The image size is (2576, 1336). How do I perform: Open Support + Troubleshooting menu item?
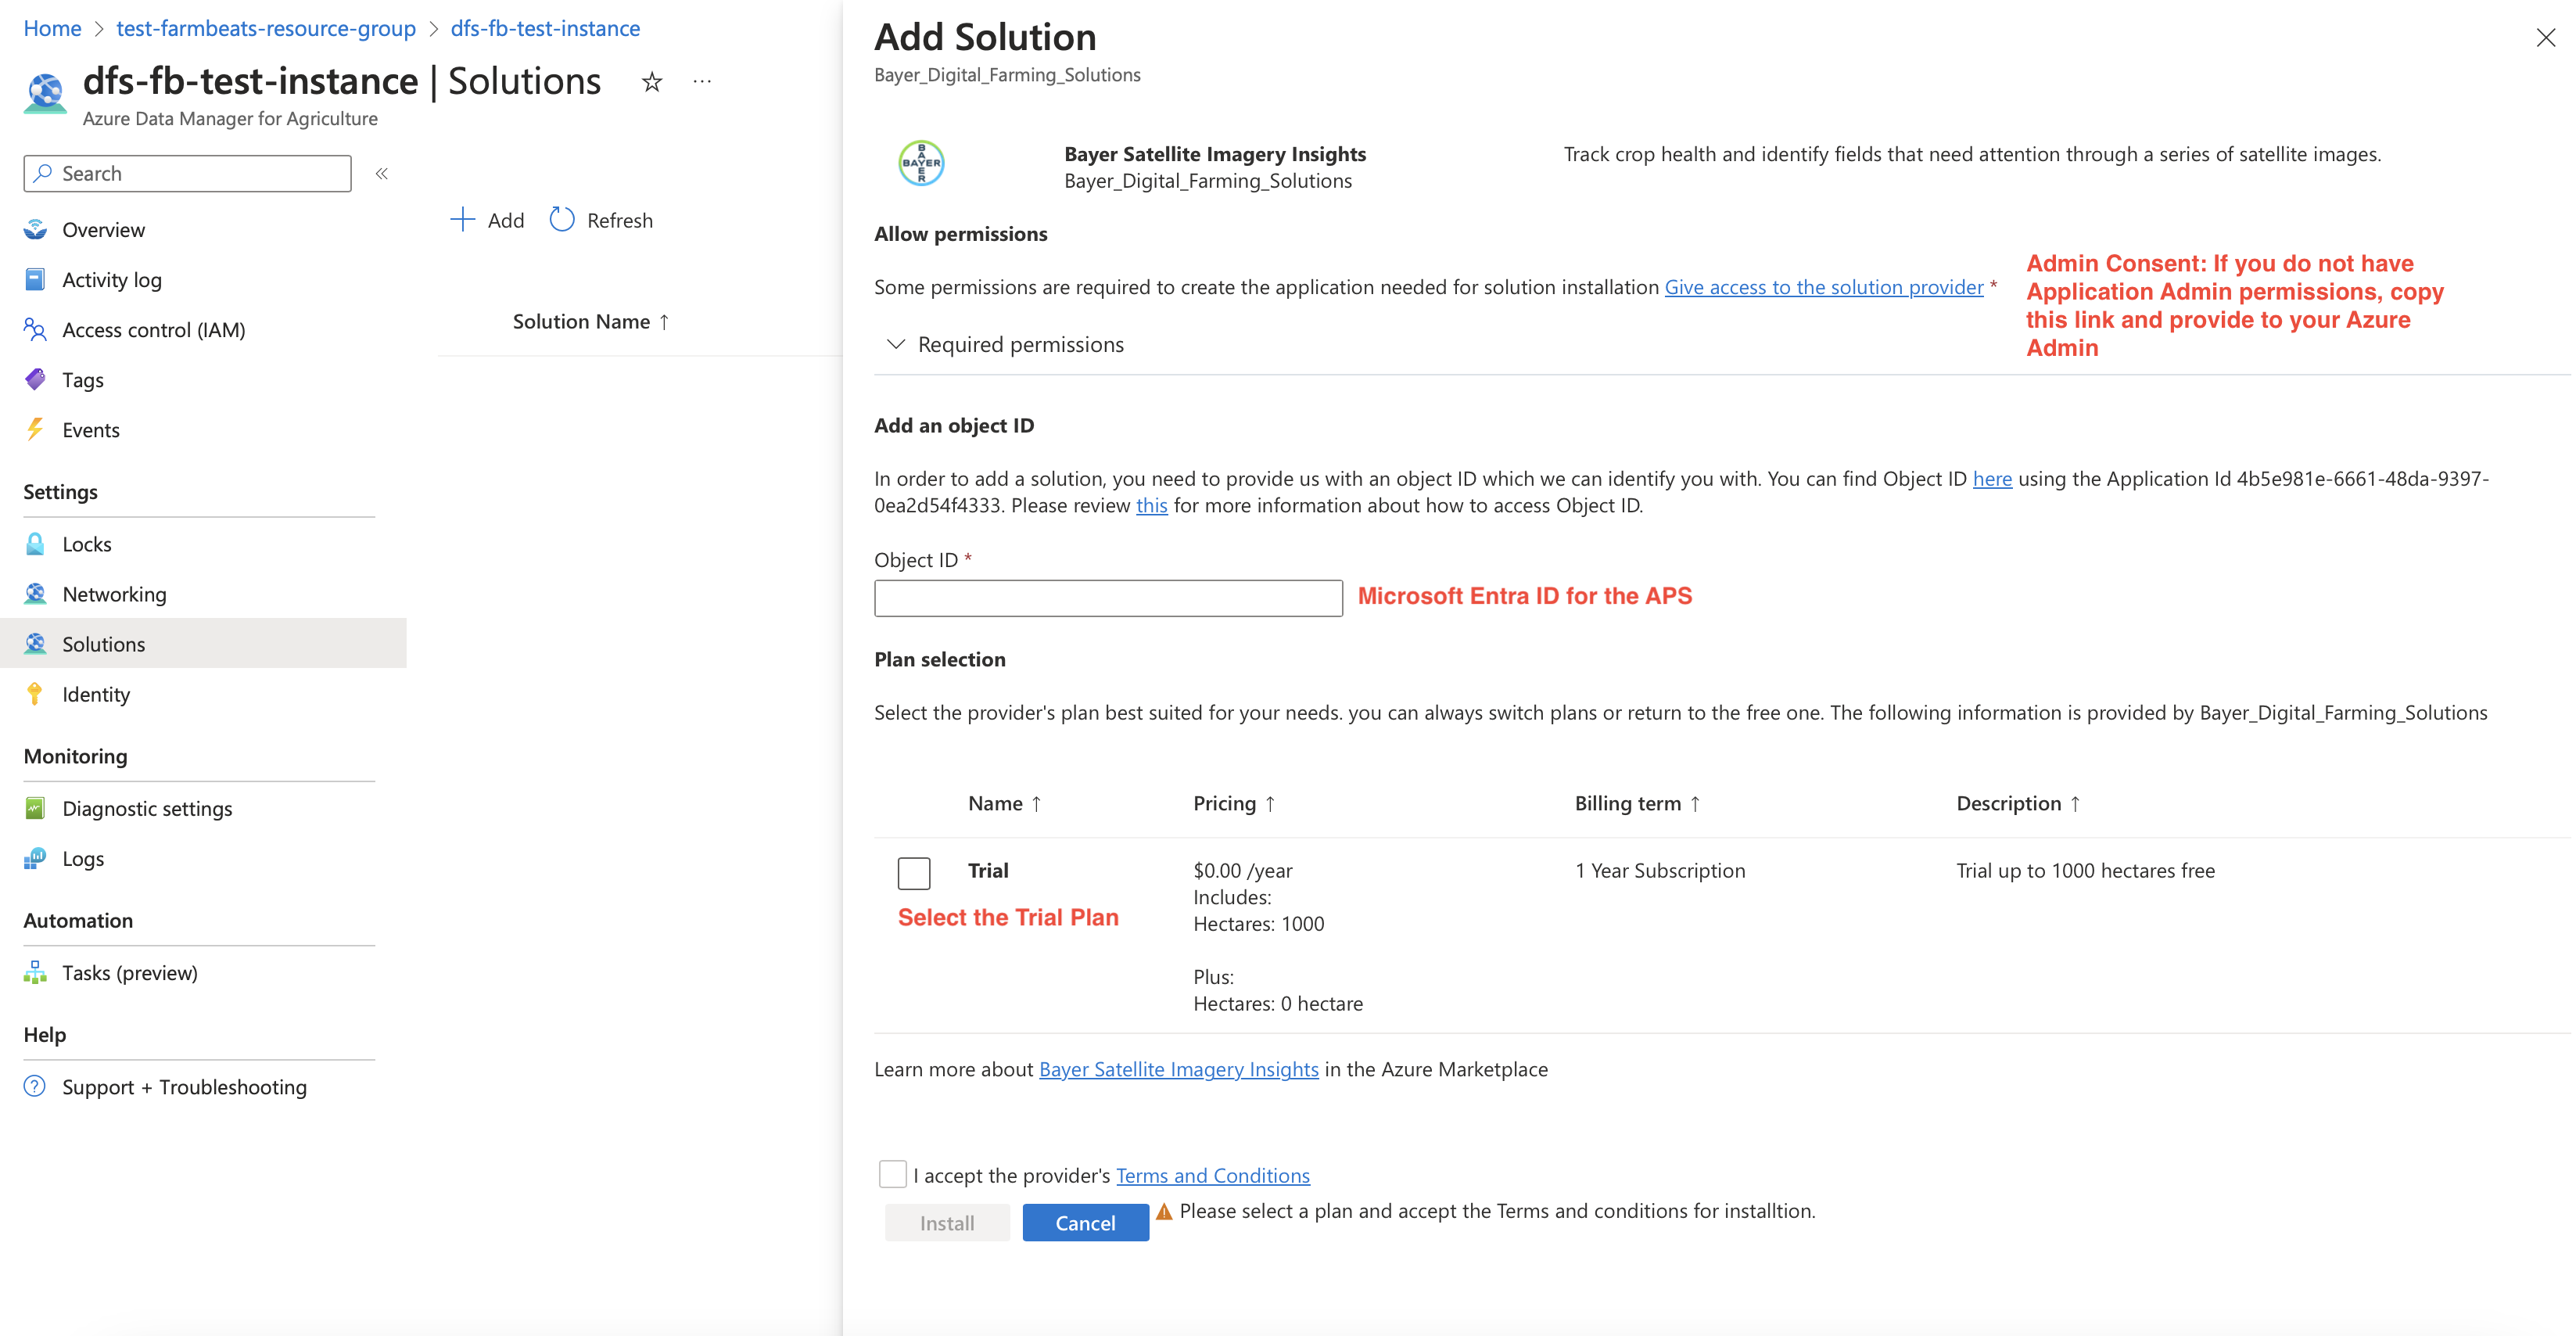coord(203,1087)
